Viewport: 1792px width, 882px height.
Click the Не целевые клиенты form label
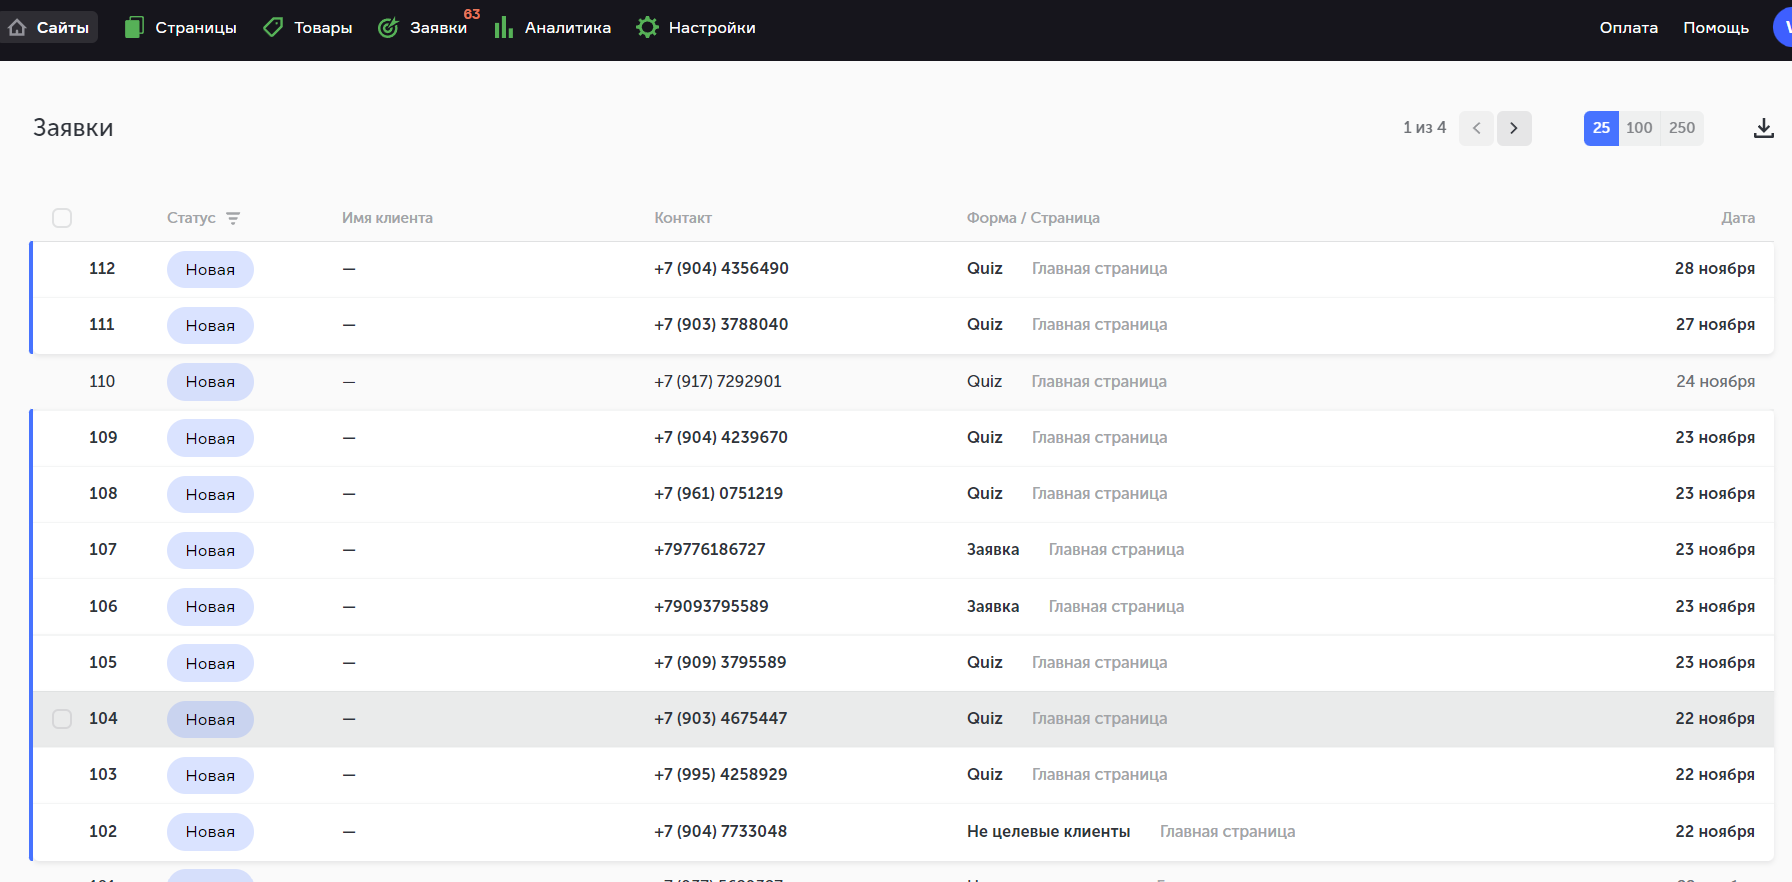point(1048,831)
